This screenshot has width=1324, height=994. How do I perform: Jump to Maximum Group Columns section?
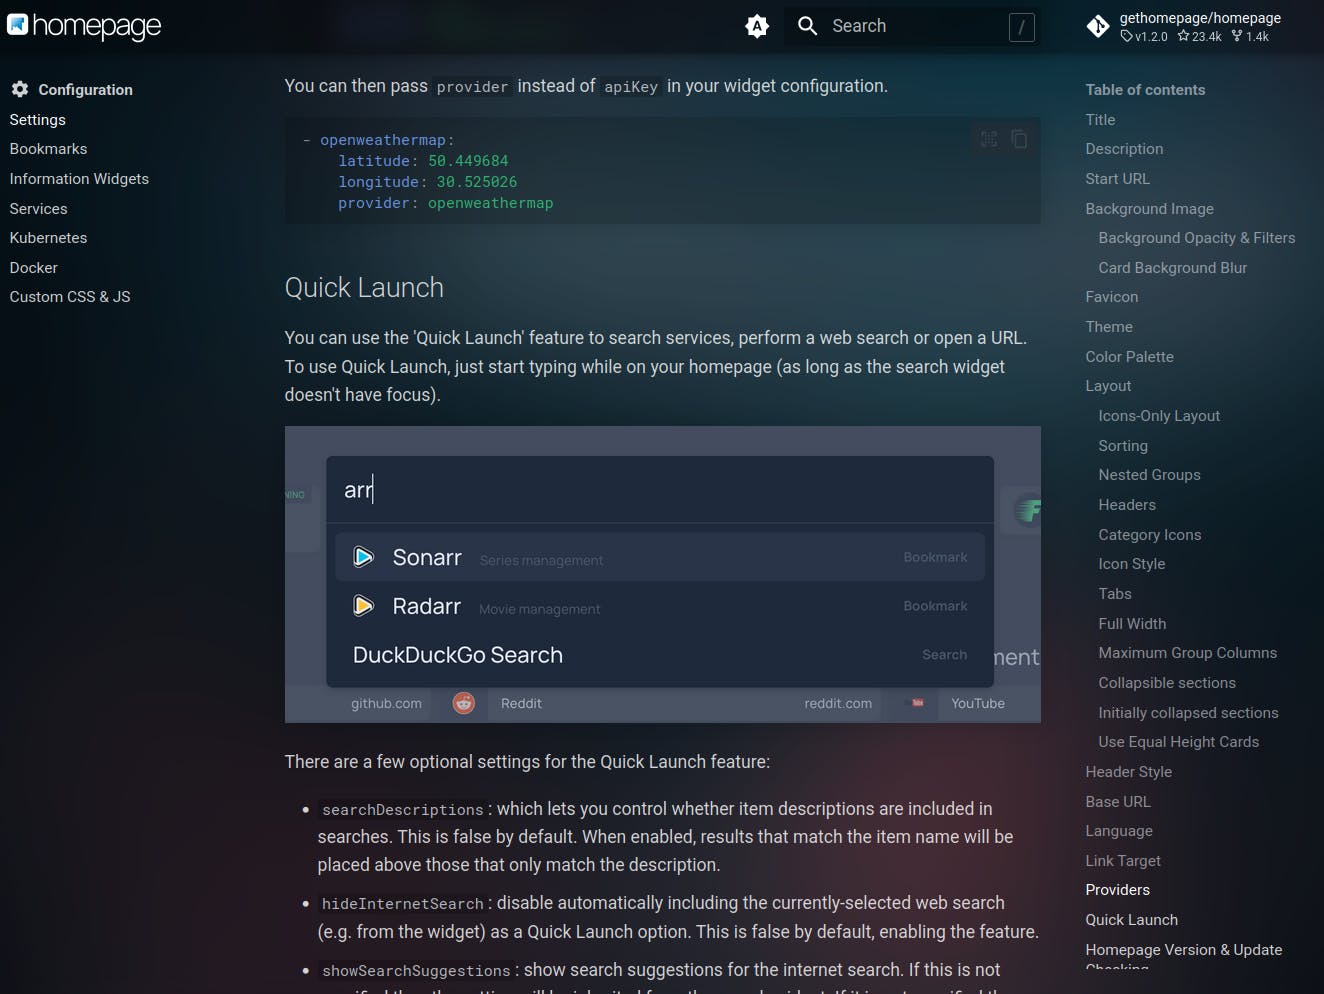click(1187, 653)
